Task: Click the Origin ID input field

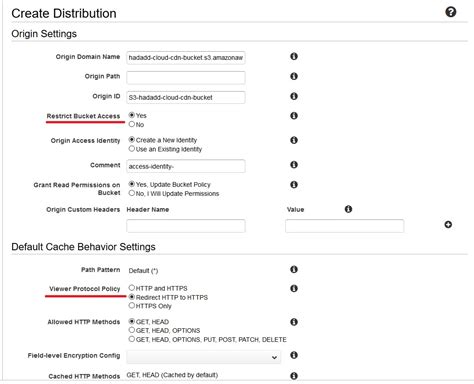Action: (x=186, y=97)
